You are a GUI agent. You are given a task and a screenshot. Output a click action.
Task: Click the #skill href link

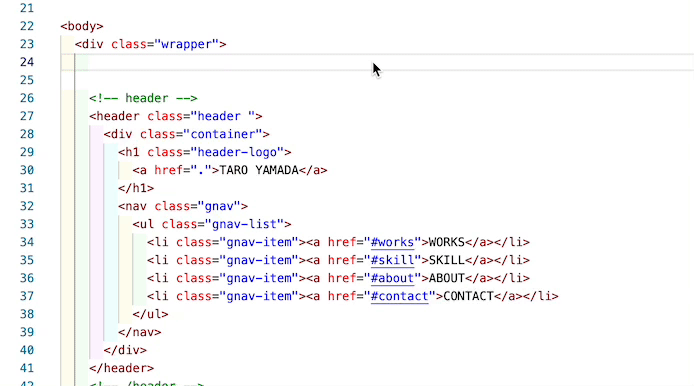tap(392, 260)
